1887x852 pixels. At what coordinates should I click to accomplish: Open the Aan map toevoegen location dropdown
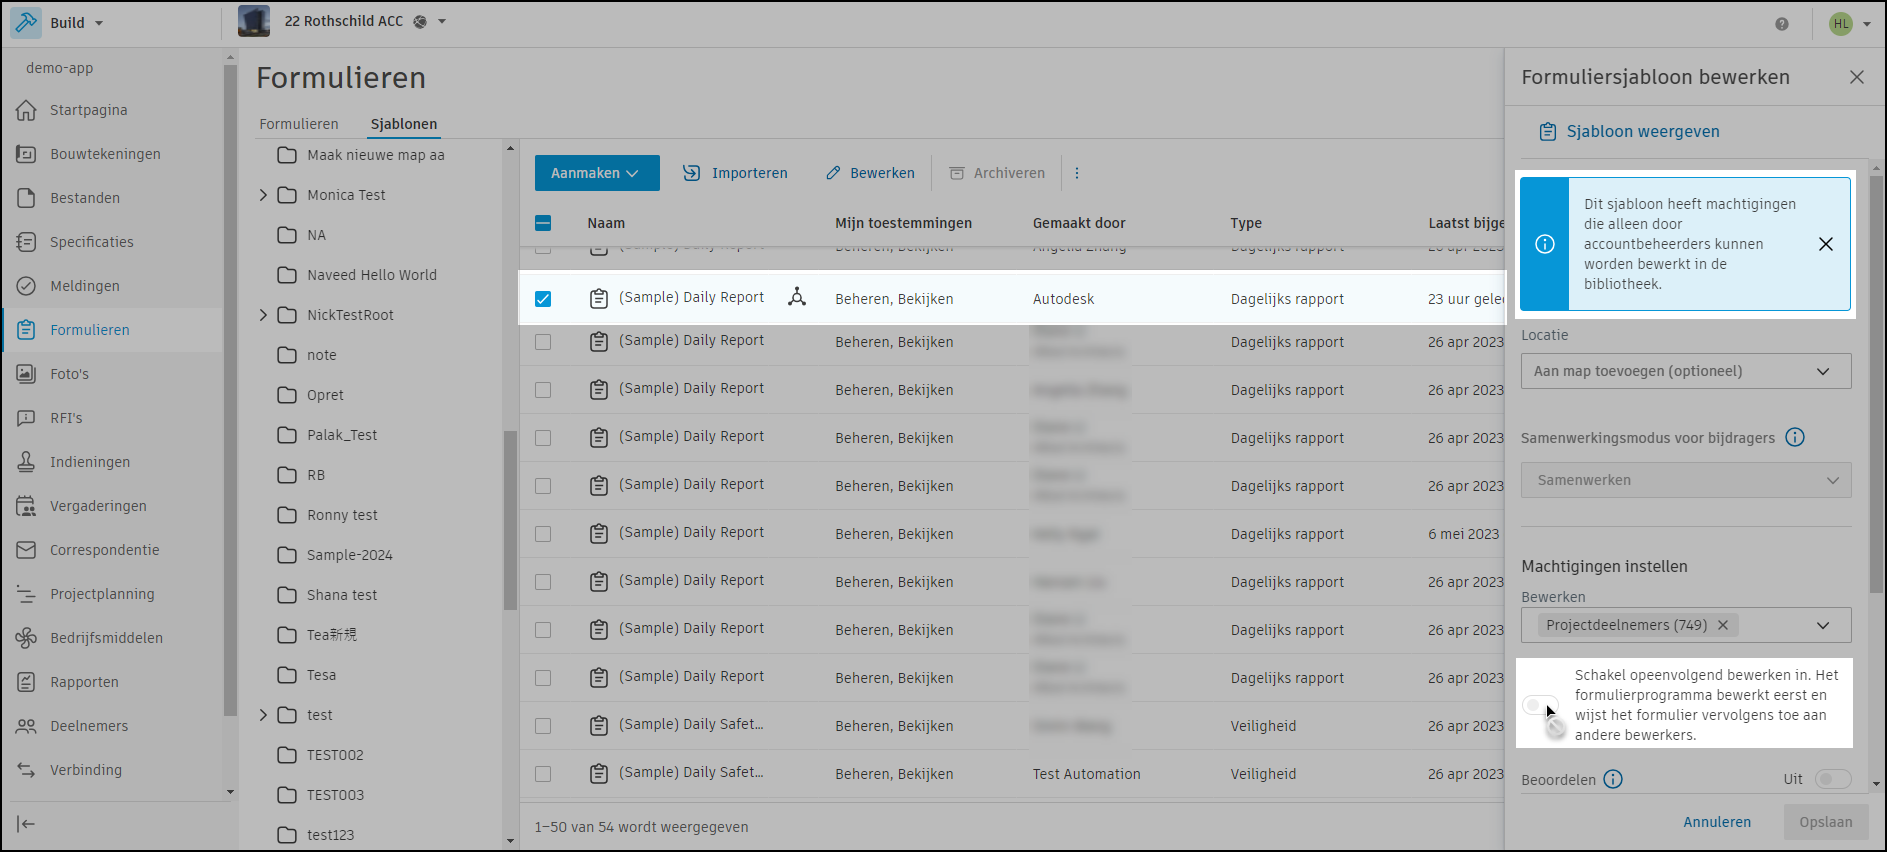pos(1686,371)
